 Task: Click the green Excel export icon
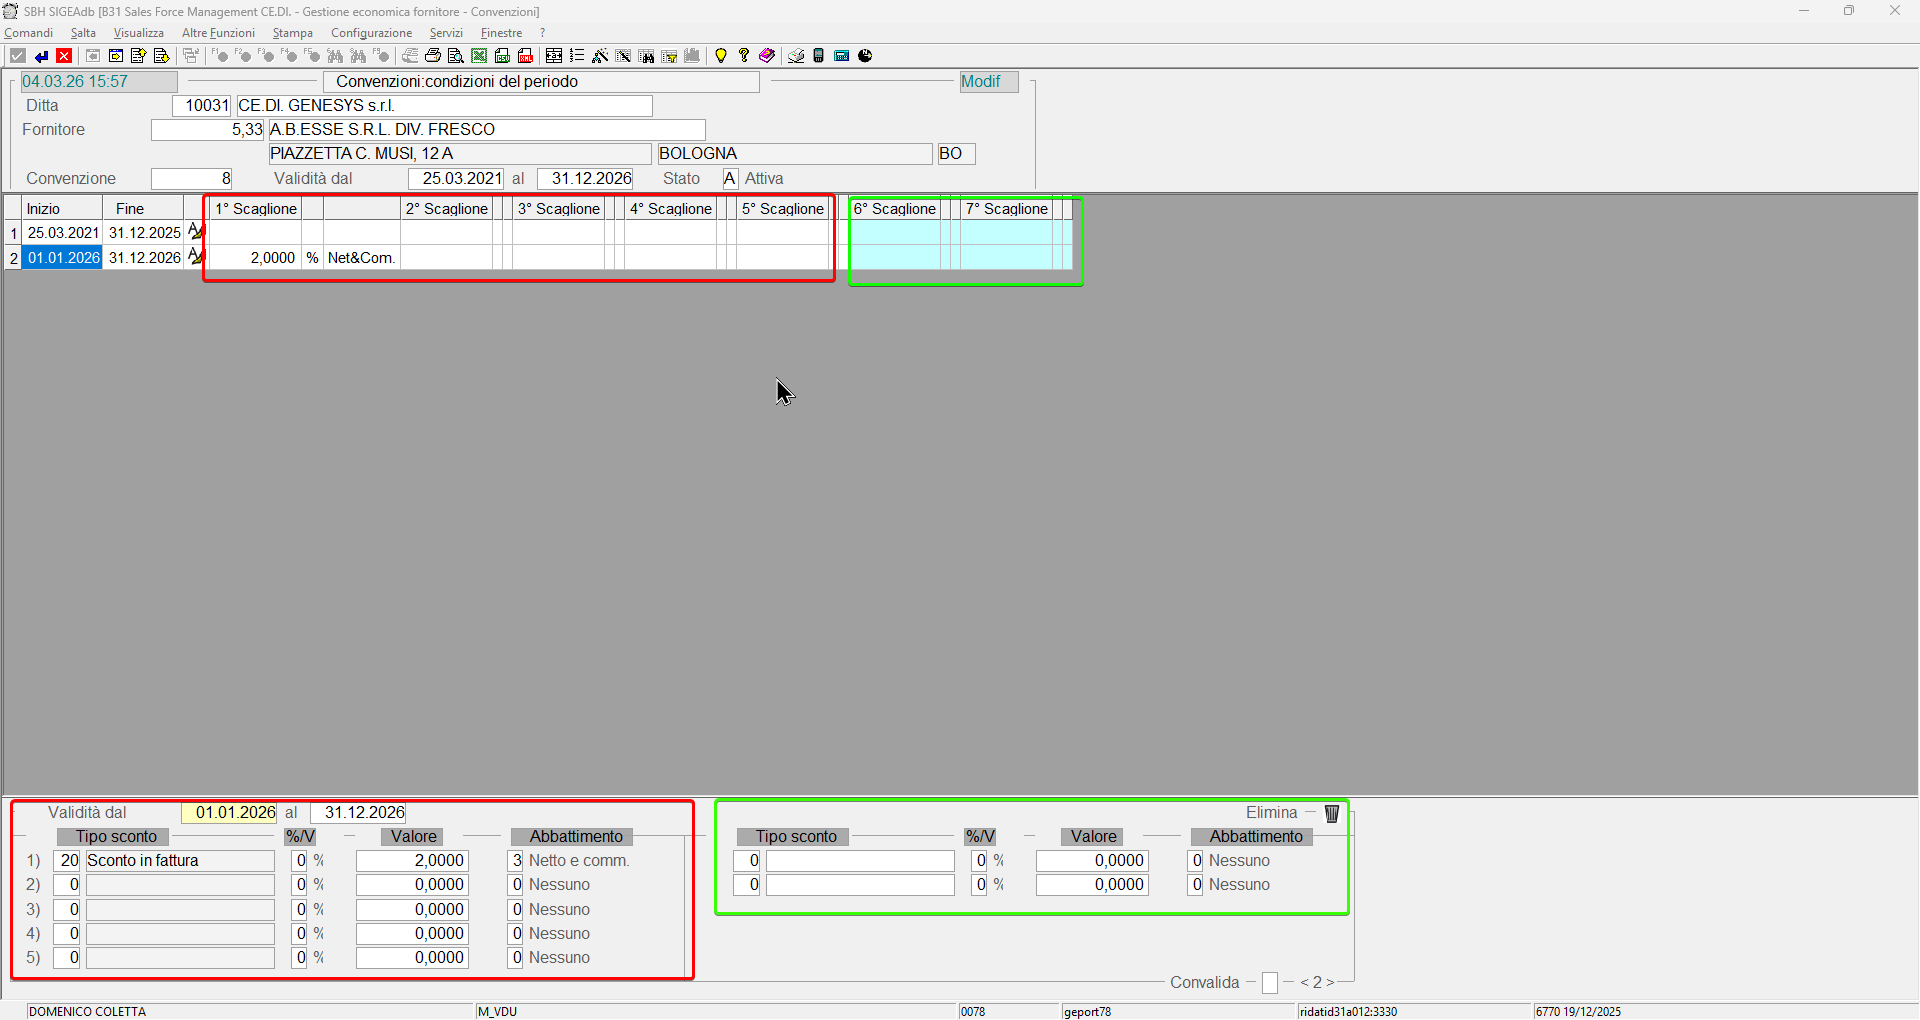[x=479, y=56]
